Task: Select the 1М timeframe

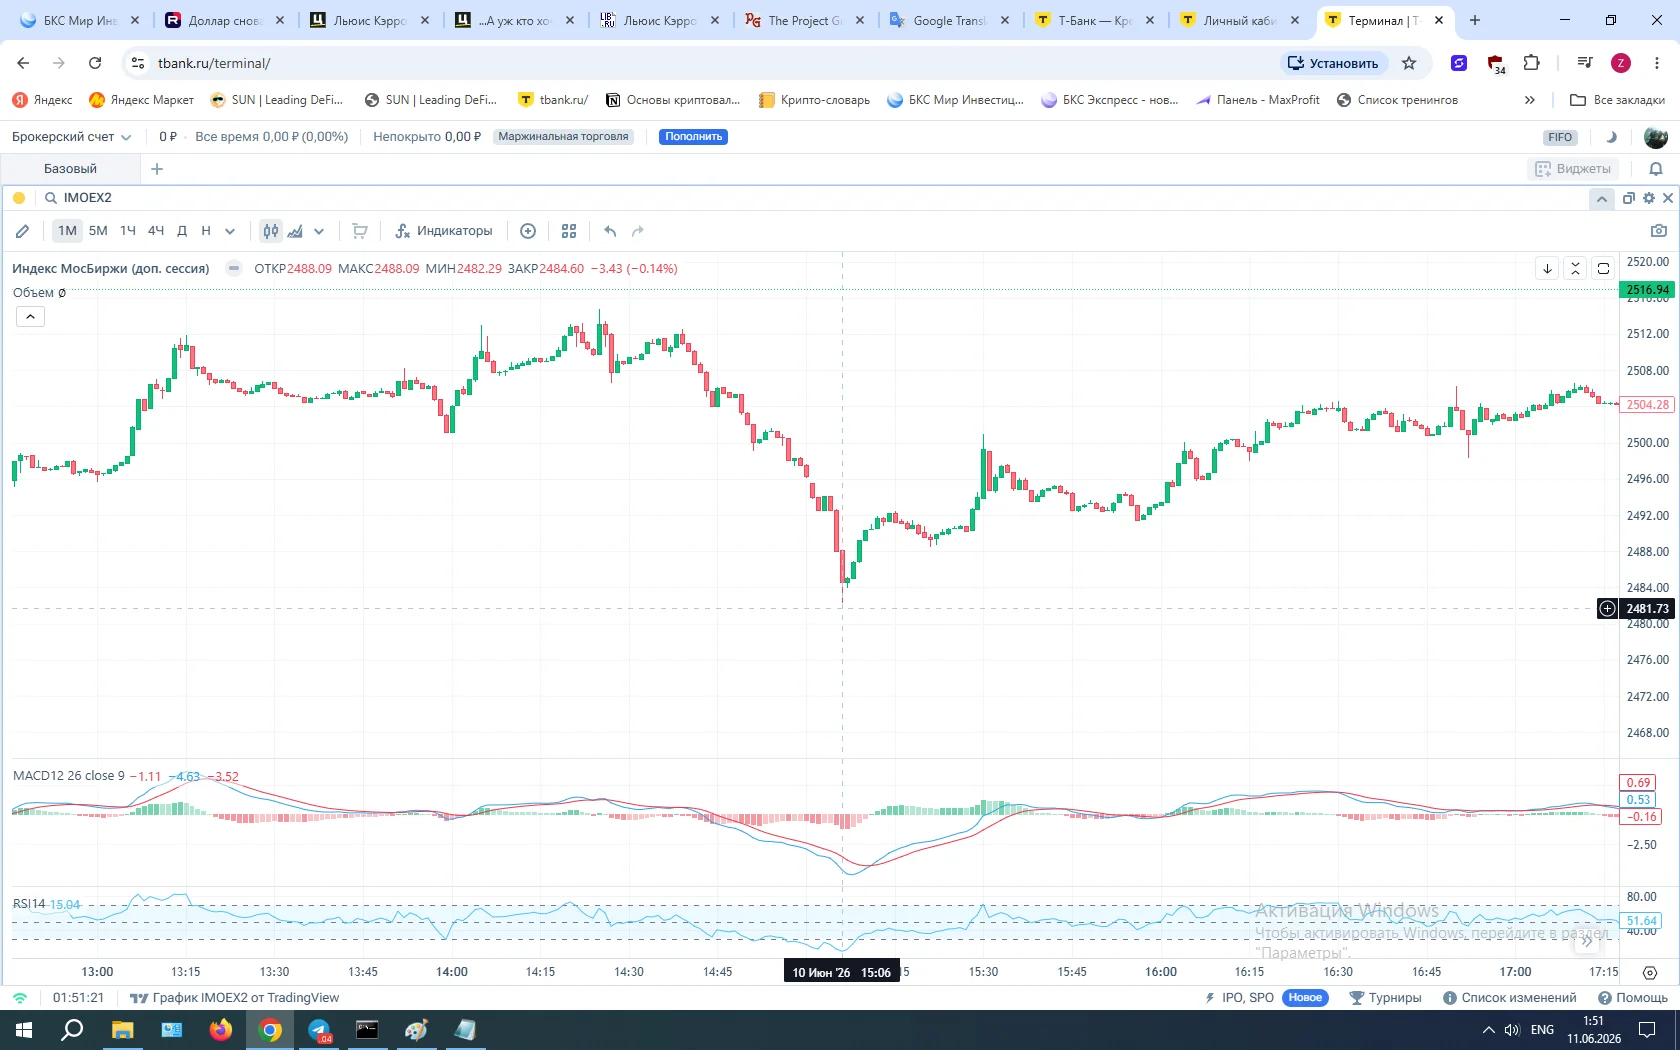Action: [x=67, y=231]
